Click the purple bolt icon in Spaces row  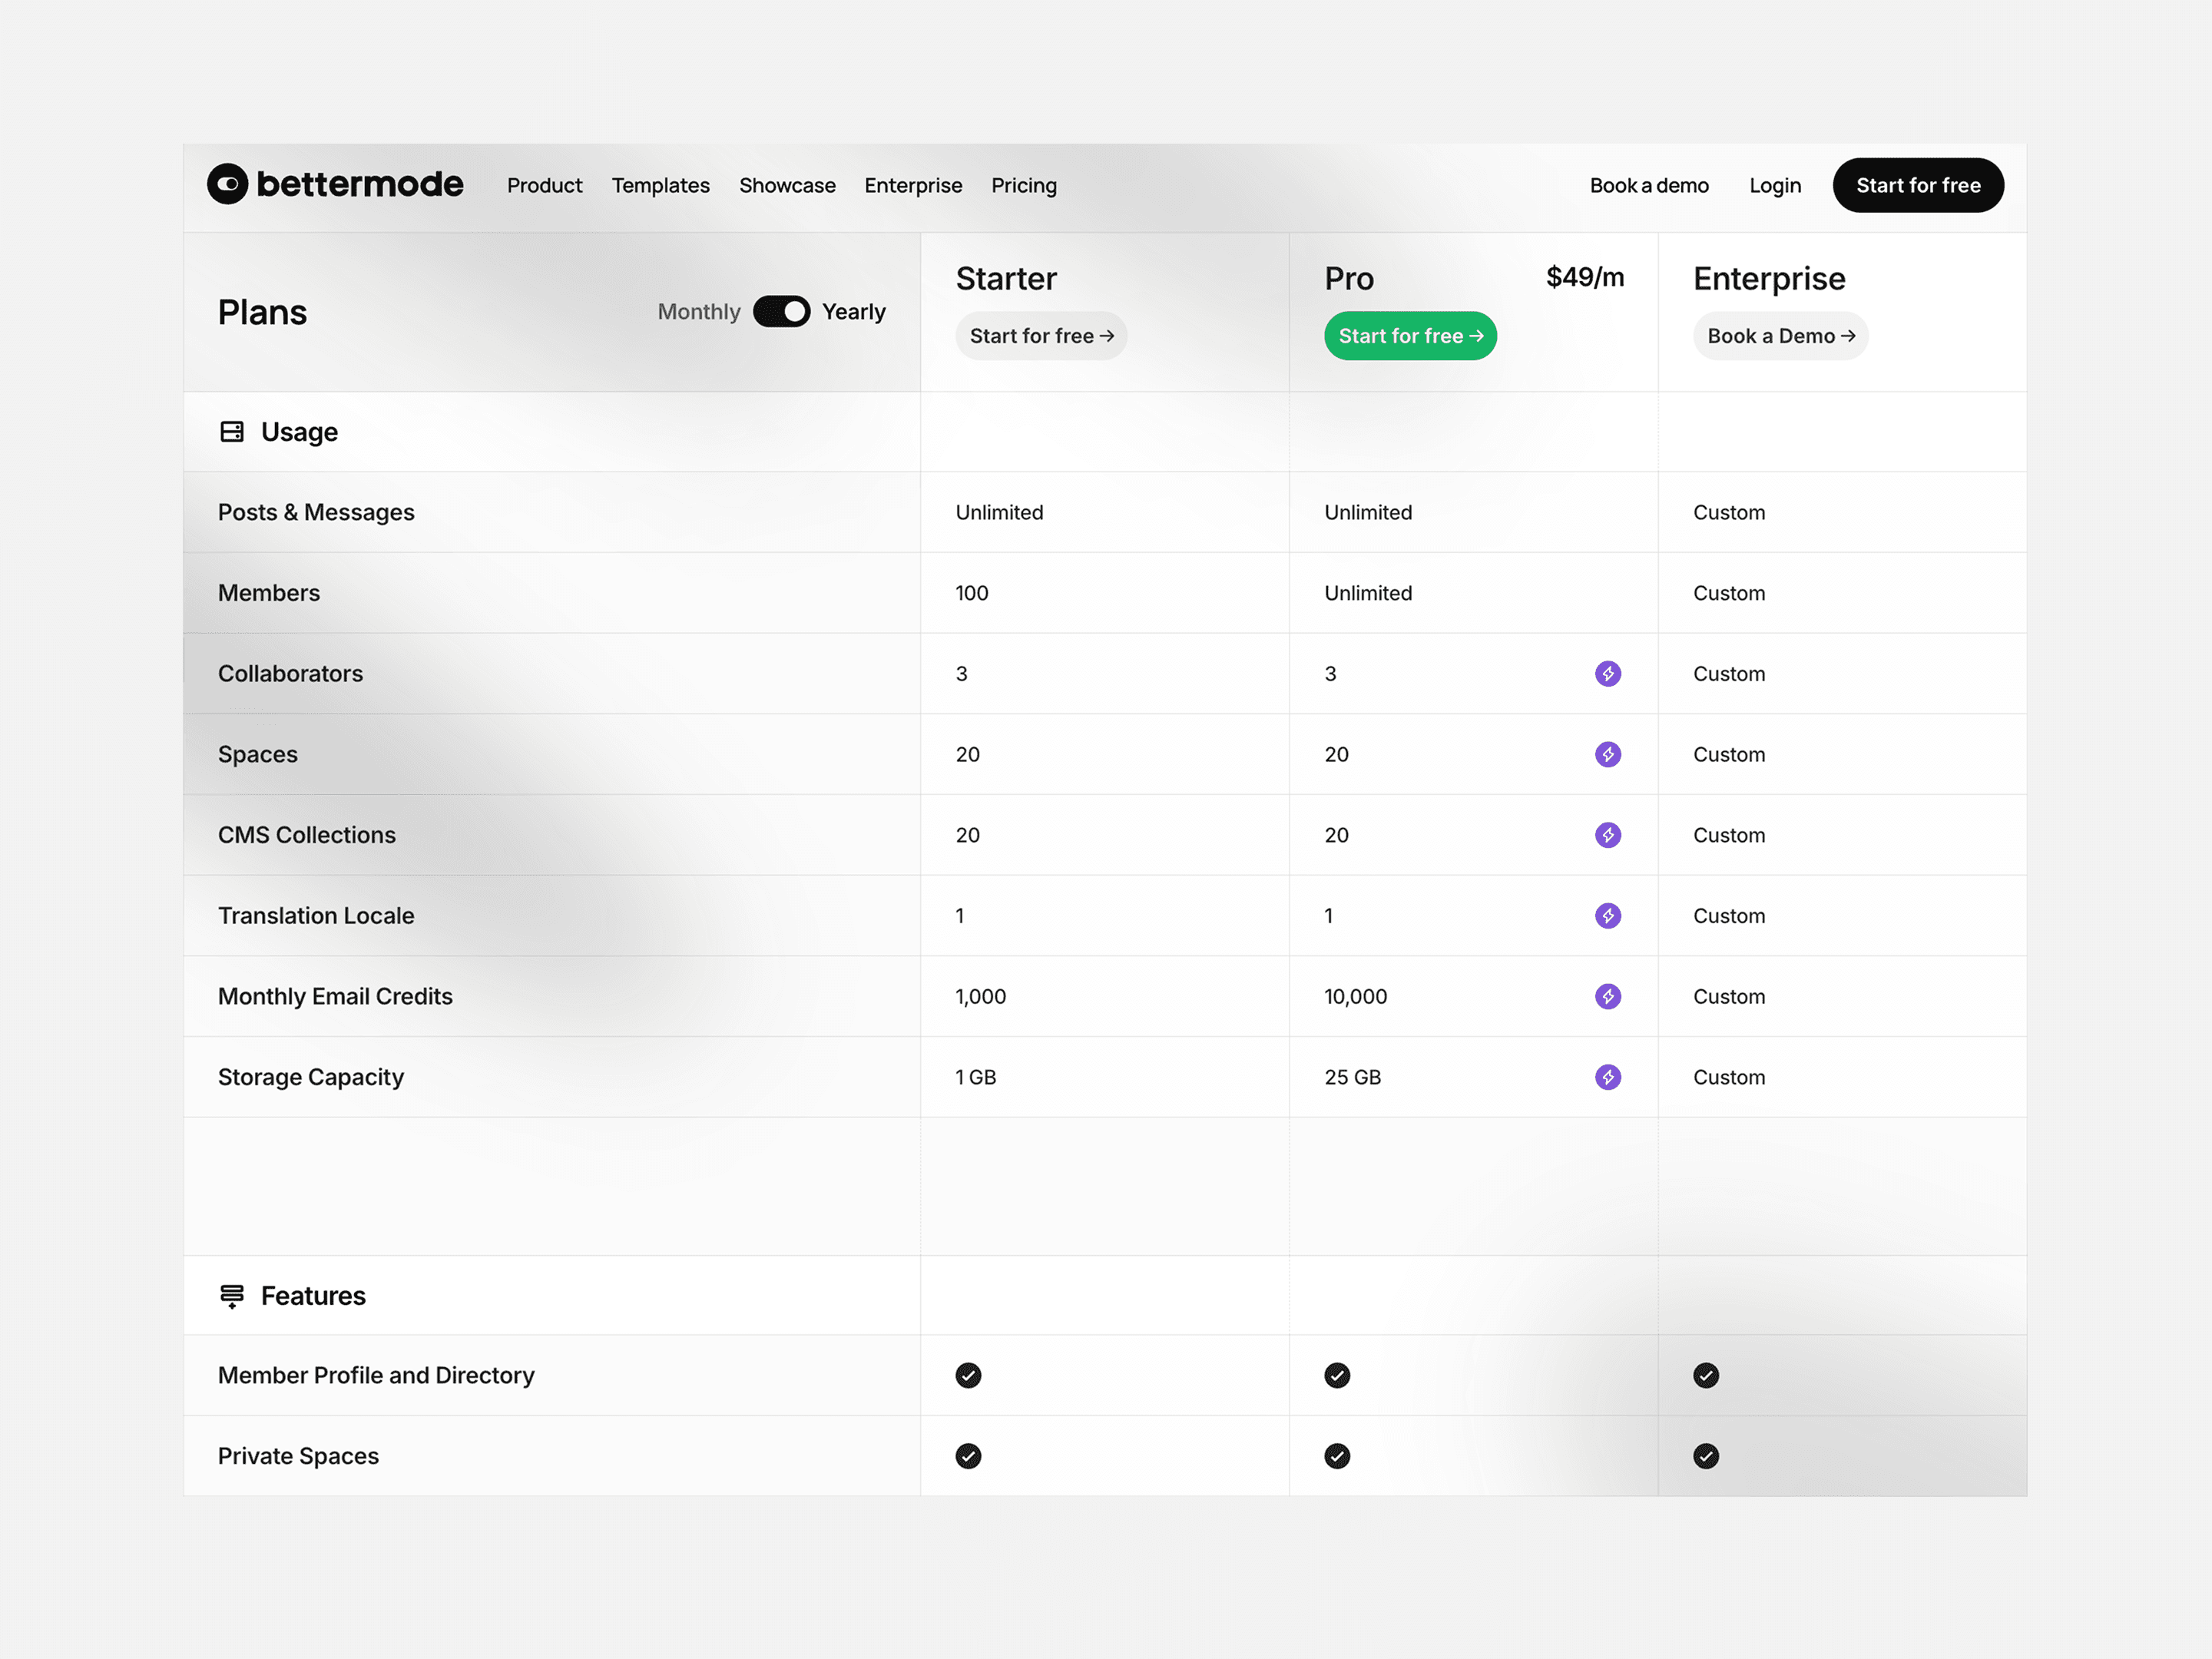1607,754
